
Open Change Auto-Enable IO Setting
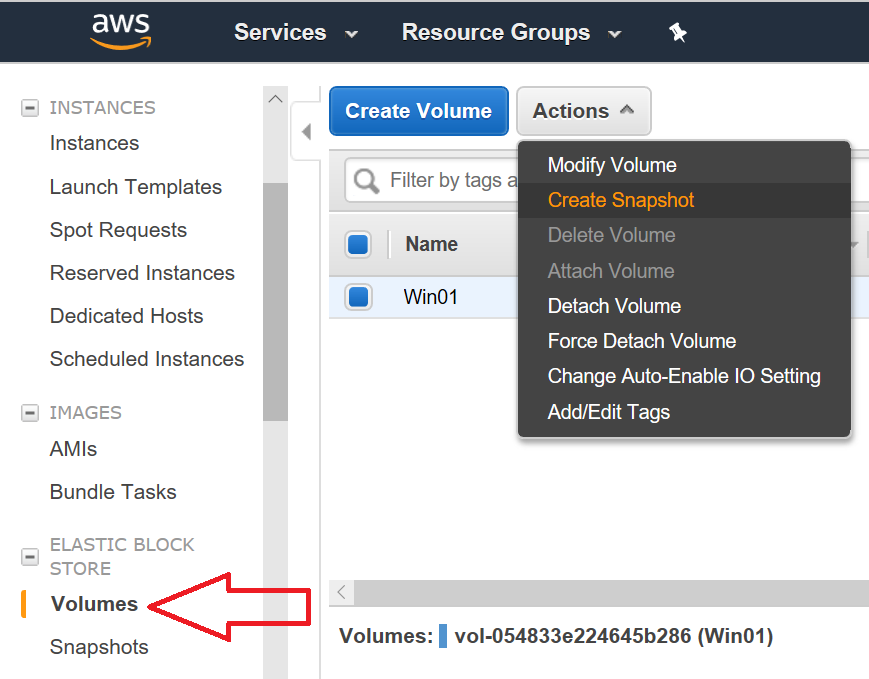pos(684,376)
